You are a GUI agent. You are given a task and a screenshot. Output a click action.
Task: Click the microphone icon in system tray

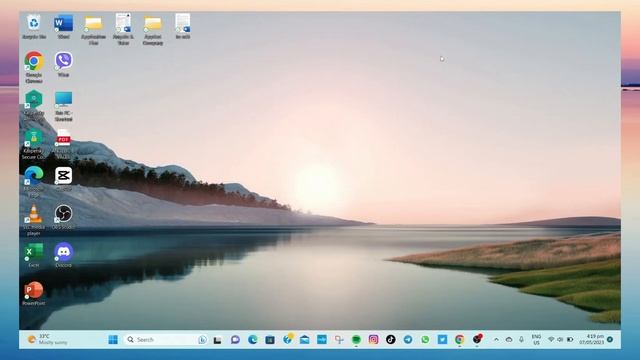coord(521,340)
